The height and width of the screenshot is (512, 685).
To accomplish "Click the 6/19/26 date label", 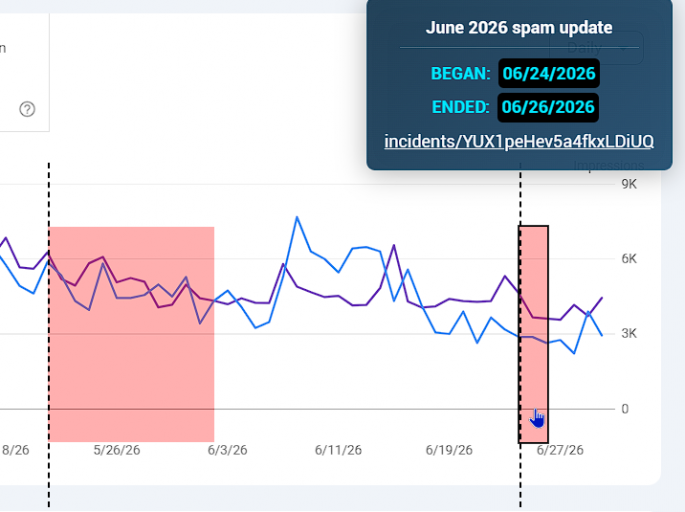I will pos(449,450).
